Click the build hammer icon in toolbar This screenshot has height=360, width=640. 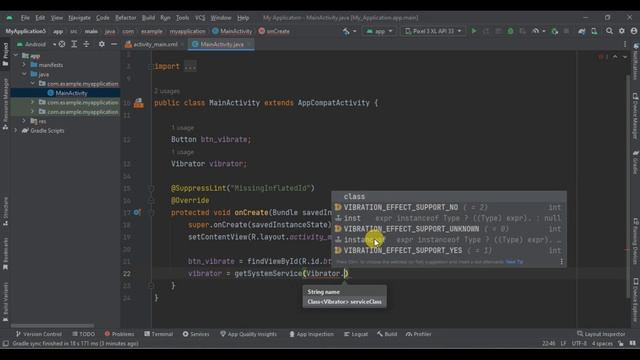pos(346,31)
